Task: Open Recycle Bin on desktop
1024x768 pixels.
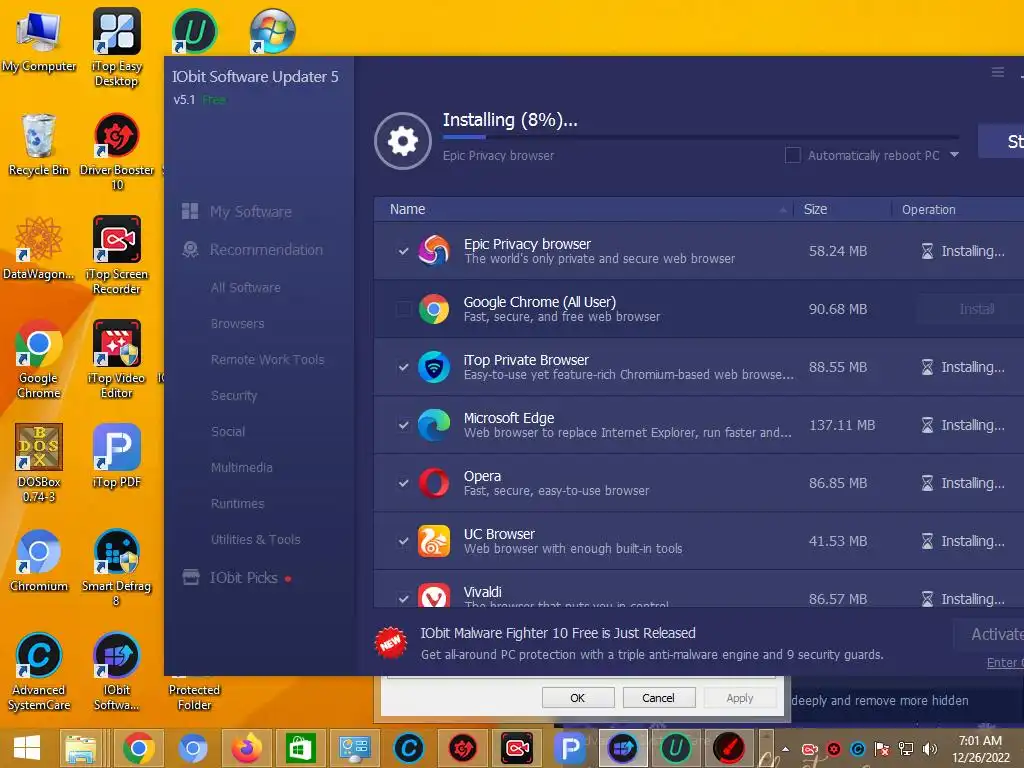Action: coord(39,144)
